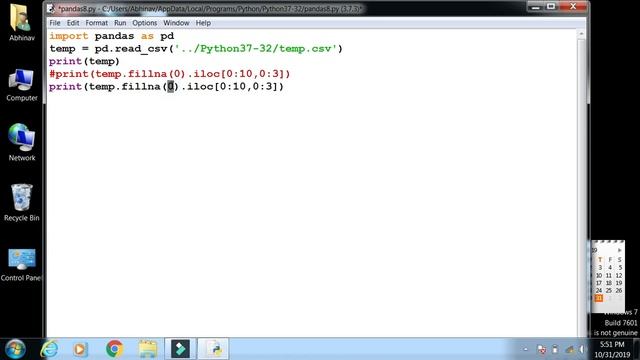Select the Recycle Bin desktop icon
640x360 pixels.
(22, 203)
